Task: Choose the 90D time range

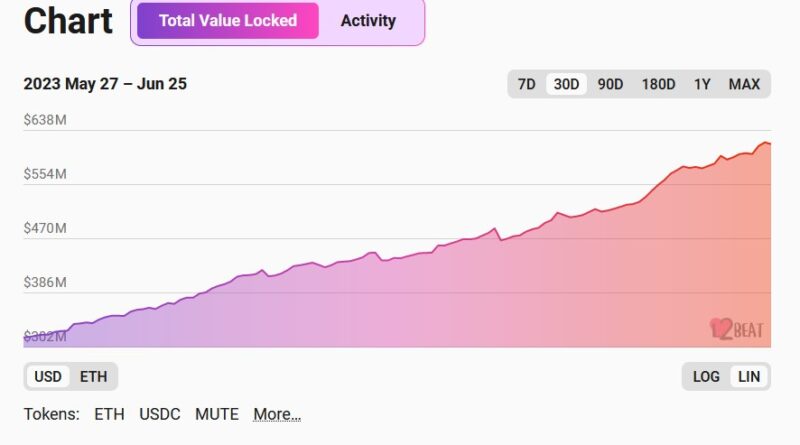Action: click(610, 84)
